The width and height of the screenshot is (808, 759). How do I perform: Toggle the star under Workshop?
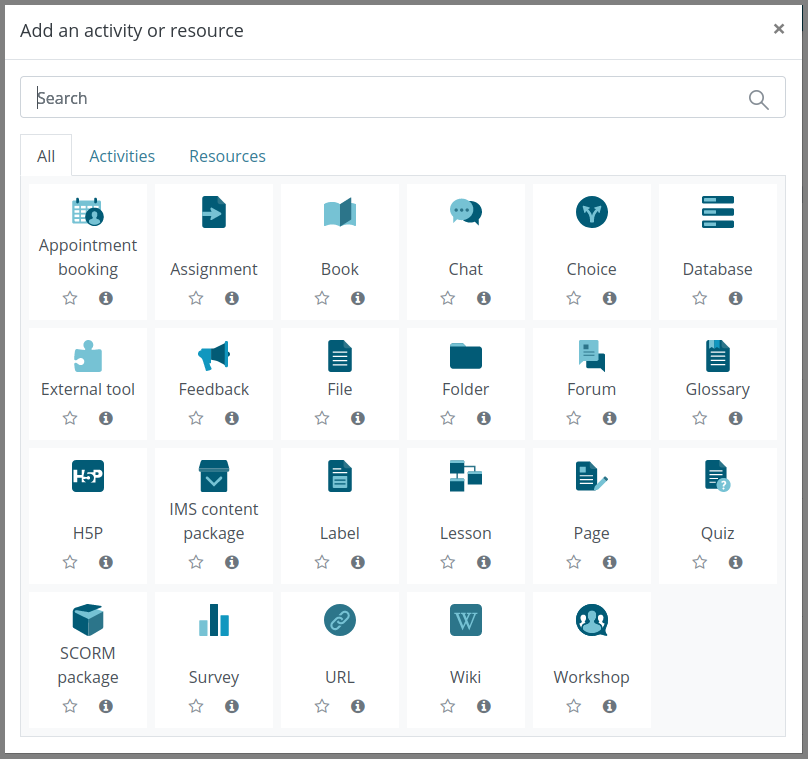[574, 706]
